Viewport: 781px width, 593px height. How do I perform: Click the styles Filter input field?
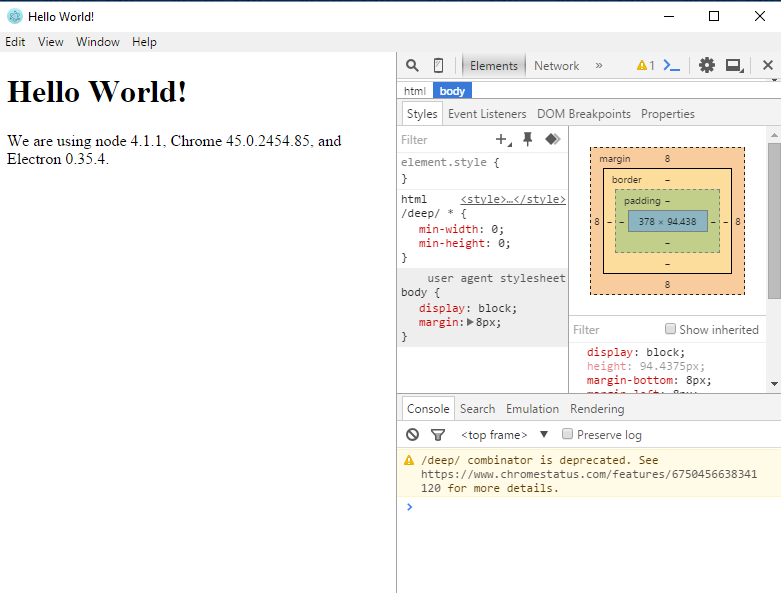tap(440, 140)
